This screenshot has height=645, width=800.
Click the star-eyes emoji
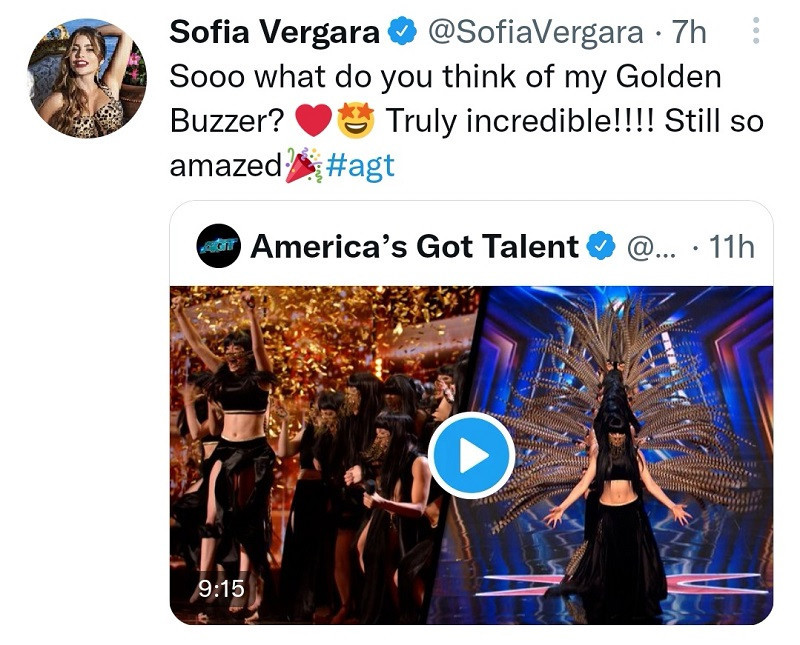(x=356, y=120)
